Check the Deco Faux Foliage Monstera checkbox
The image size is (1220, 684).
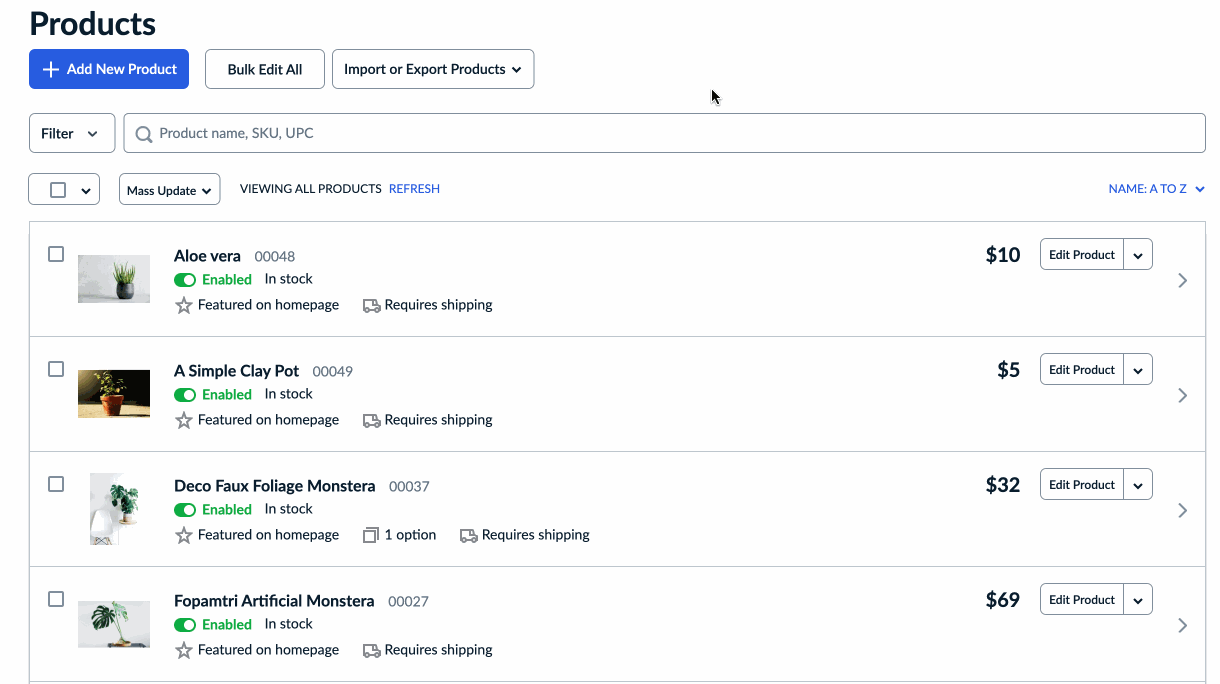point(57,484)
